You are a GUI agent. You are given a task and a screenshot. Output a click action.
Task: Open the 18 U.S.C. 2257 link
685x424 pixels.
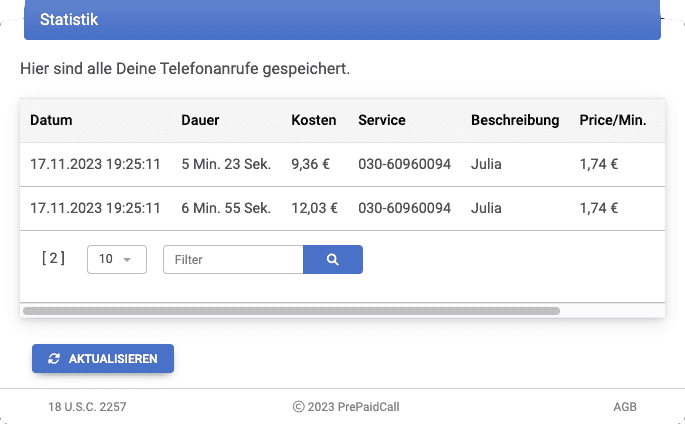[87, 407]
